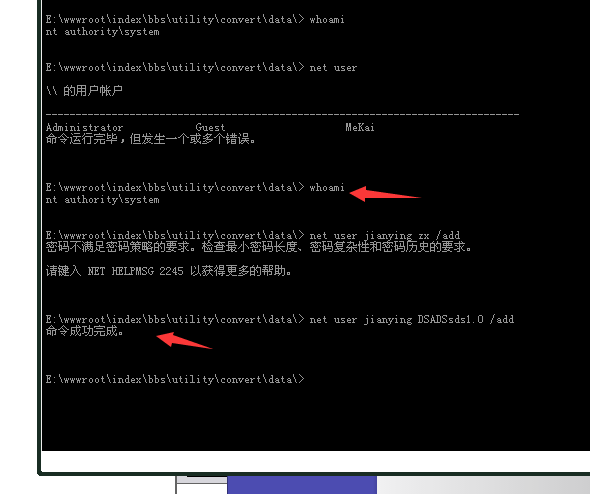This screenshot has width=590, height=494.
Task: Click the DSADSsds1.0 password text
Action: click(x=450, y=319)
